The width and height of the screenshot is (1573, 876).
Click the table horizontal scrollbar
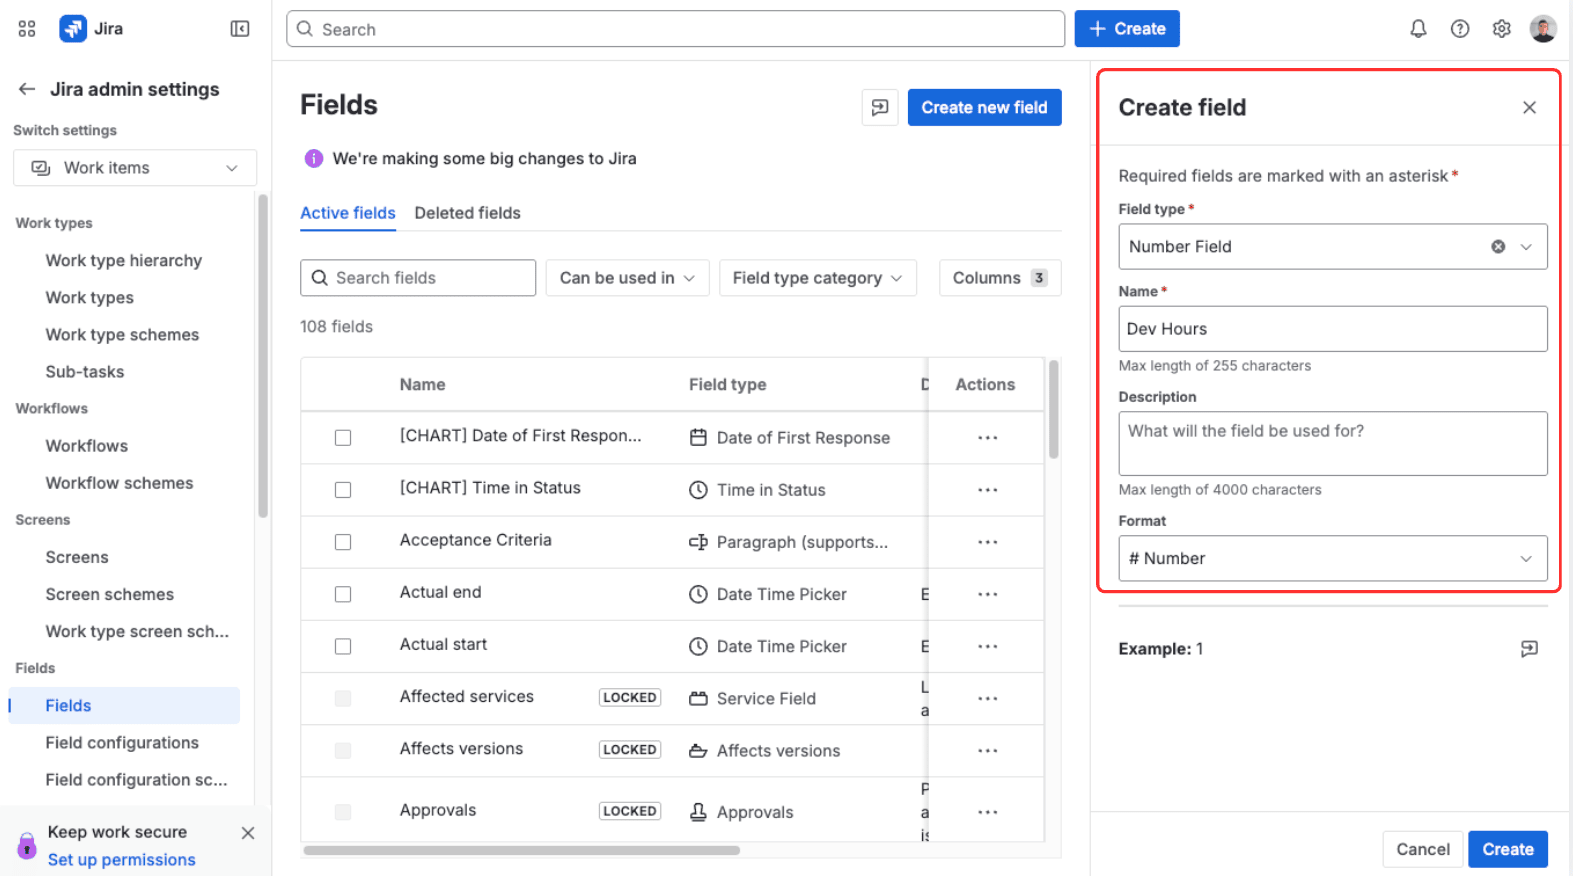[x=521, y=851]
